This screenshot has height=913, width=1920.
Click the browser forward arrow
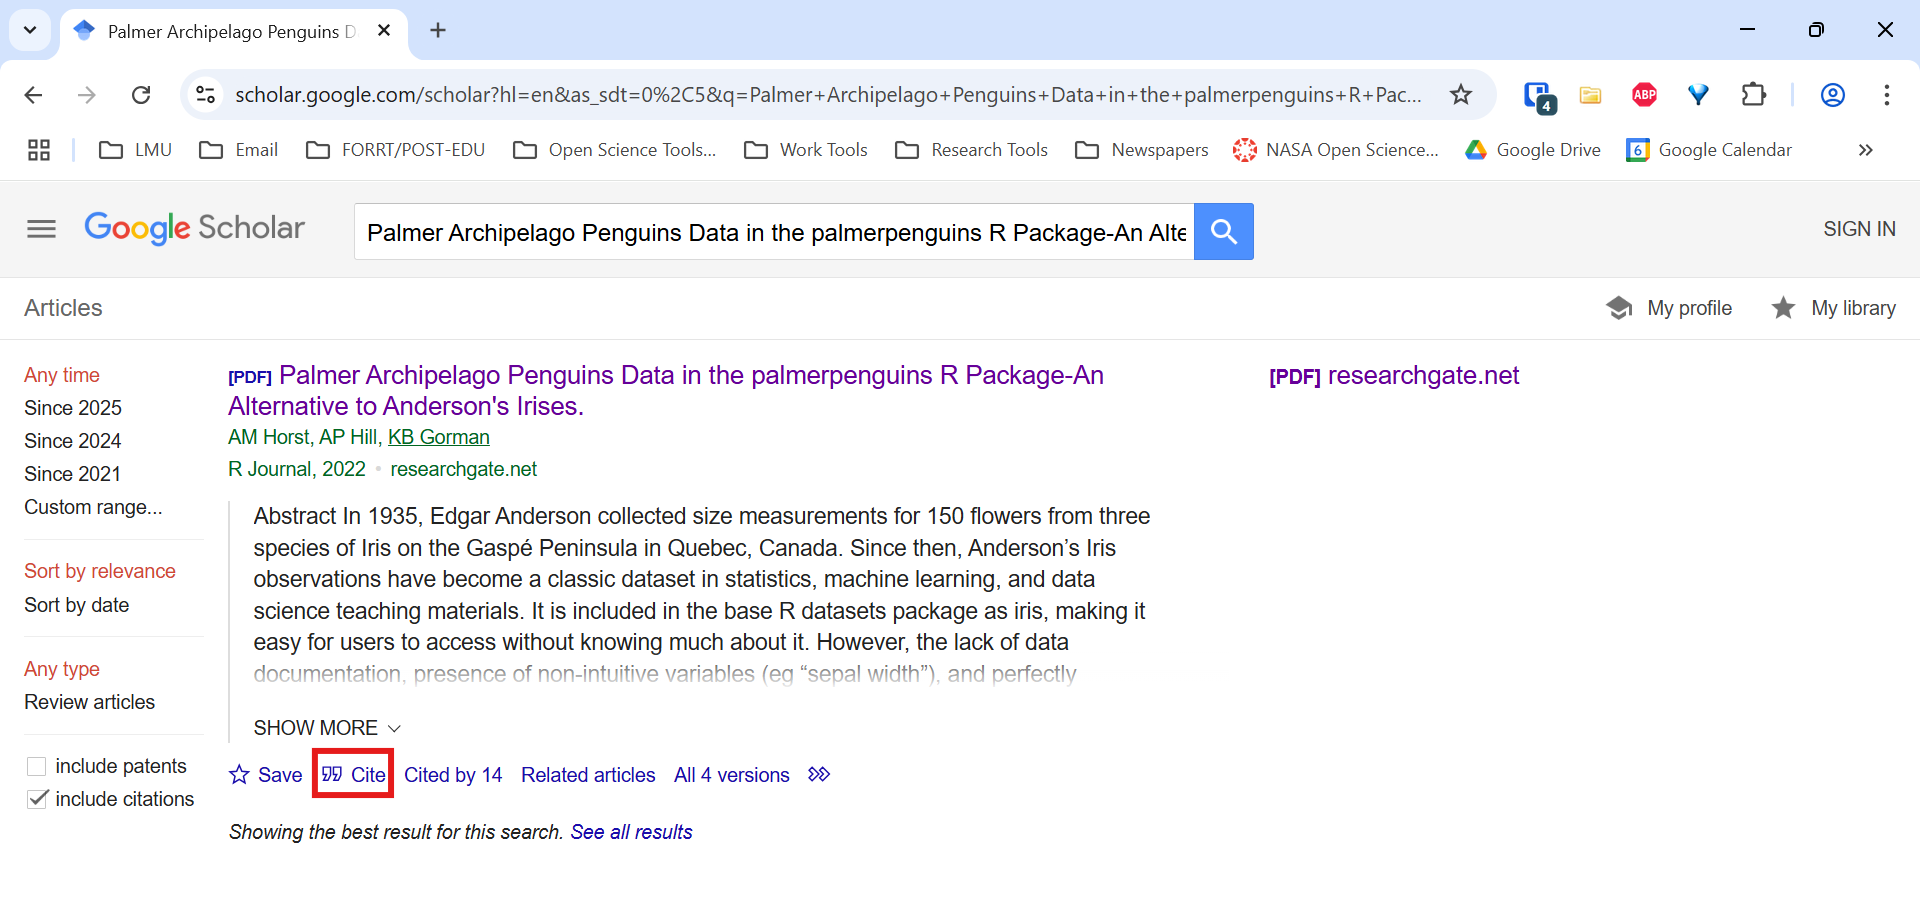click(87, 95)
